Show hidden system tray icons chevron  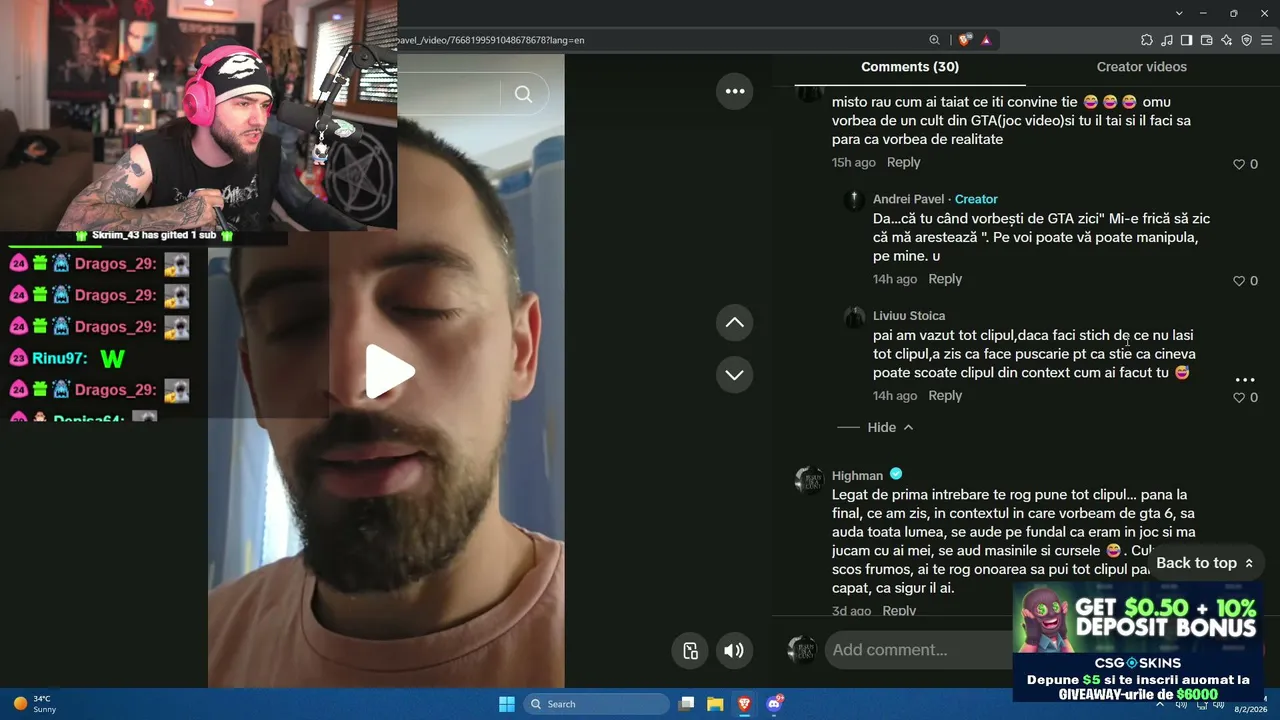1160,704
